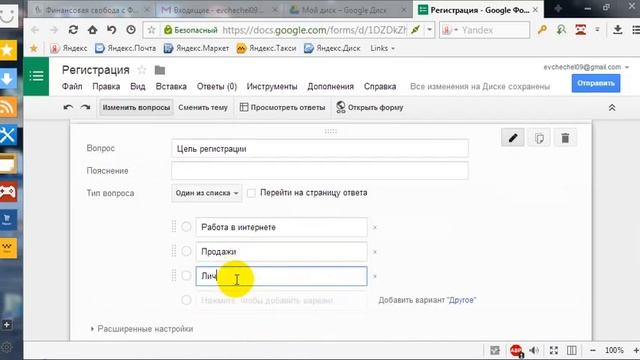Open game controller icon in sidebar
The height and width of the screenshot is (360, 640).
(8, 191)
